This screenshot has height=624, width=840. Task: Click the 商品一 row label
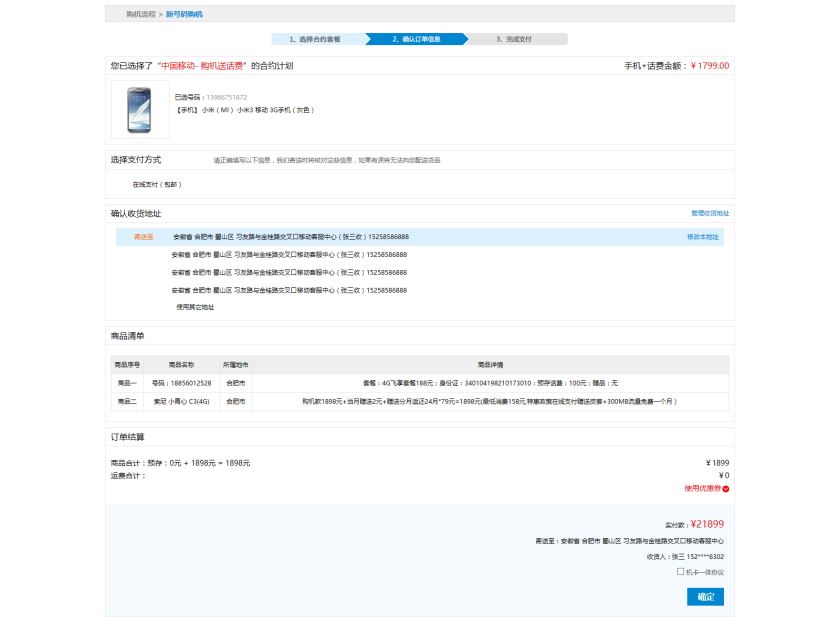[x=128, y=383]
